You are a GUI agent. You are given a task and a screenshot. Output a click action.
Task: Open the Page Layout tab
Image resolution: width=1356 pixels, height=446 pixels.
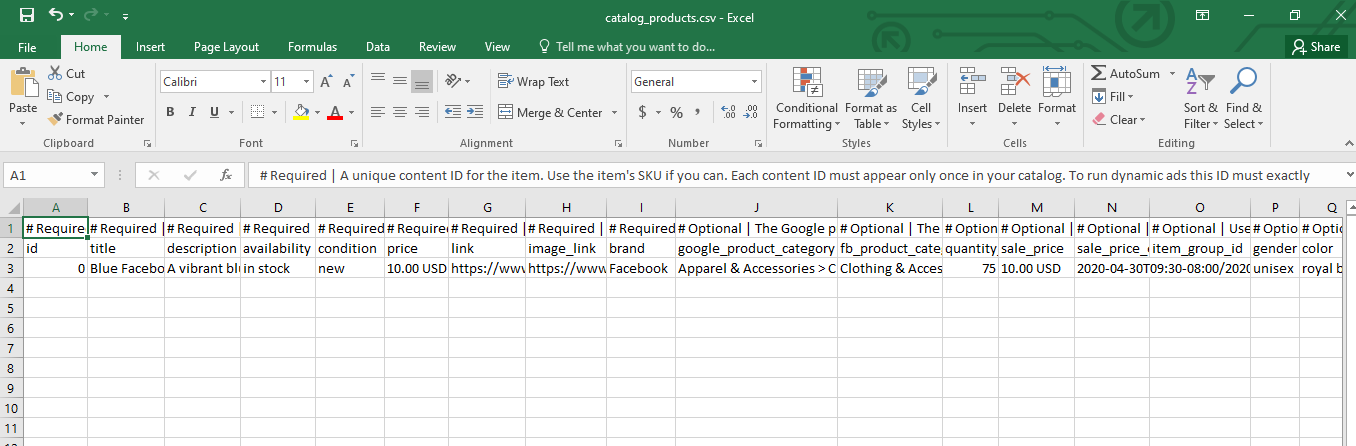pyautogui.click(x=226, y=47)
